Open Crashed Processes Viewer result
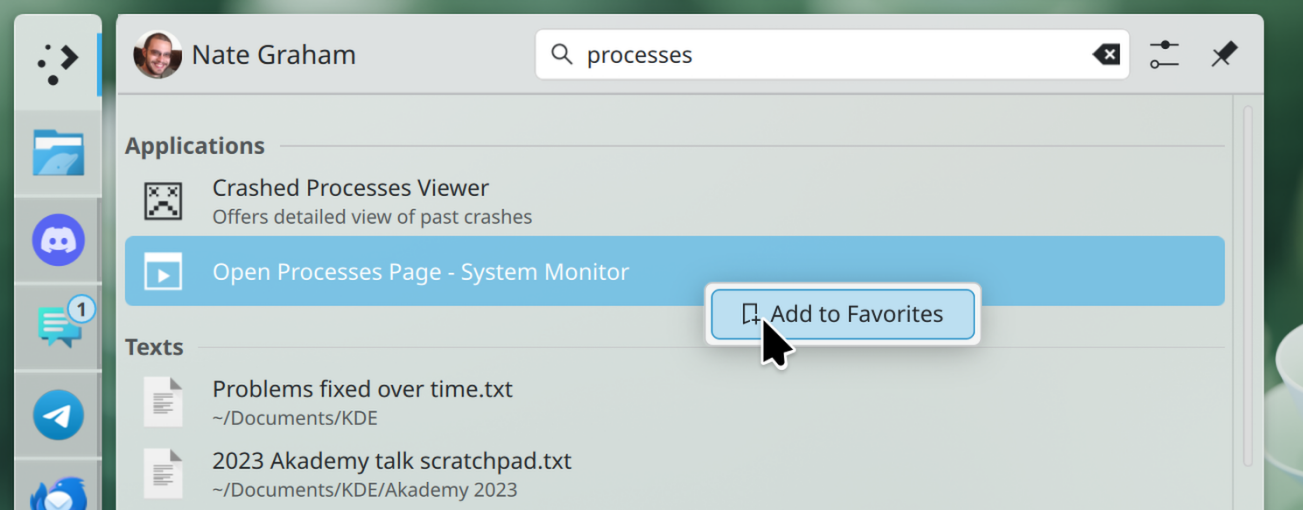1303x510 pixels. (350, 200)
